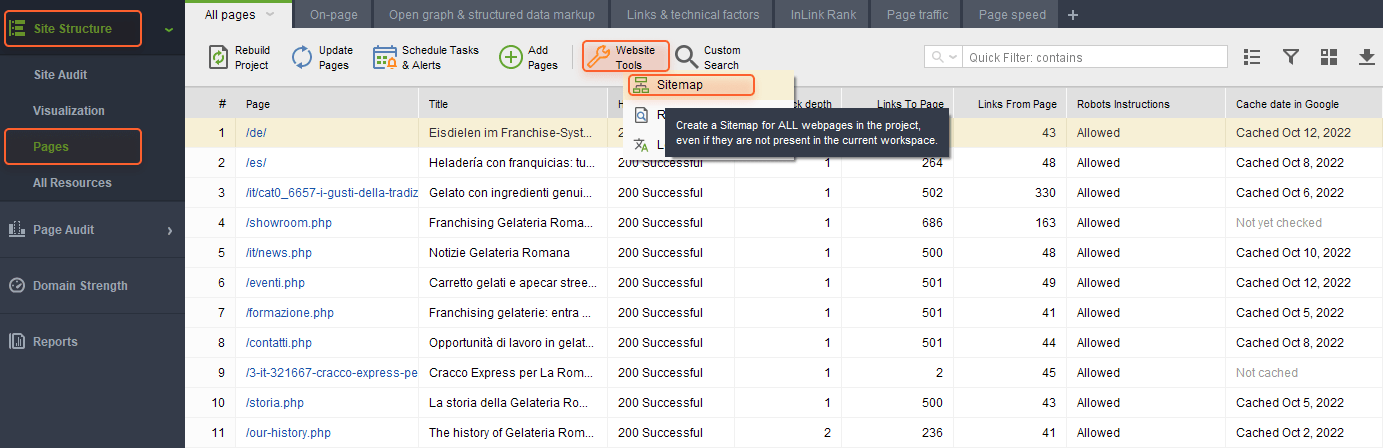Click the Add Pages plus icon
This screenshot has height=448, width=1383.
pyautogui.click(x=511, y=57)
